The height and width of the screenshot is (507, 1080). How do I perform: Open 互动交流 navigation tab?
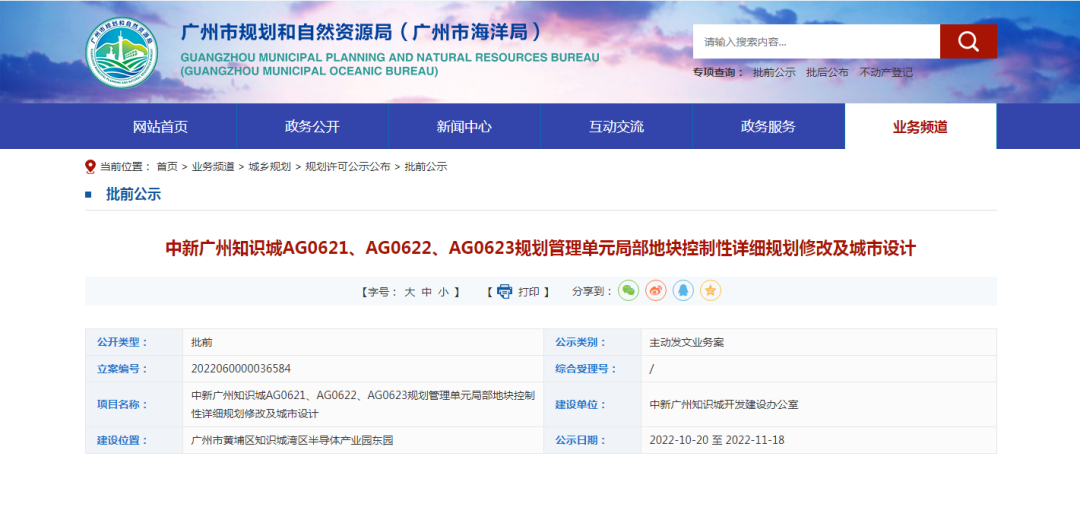click(616, 127)
